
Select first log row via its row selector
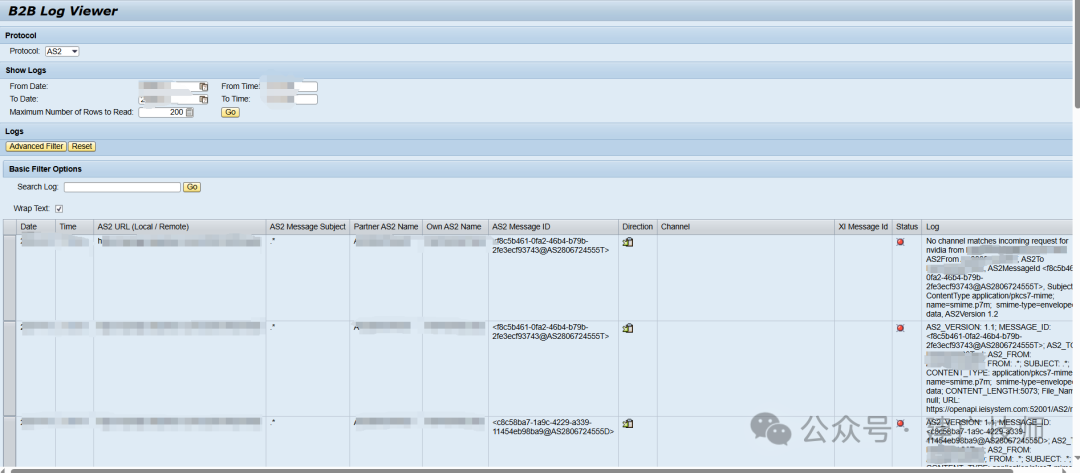pyautogui.click(x=10, y=277)
